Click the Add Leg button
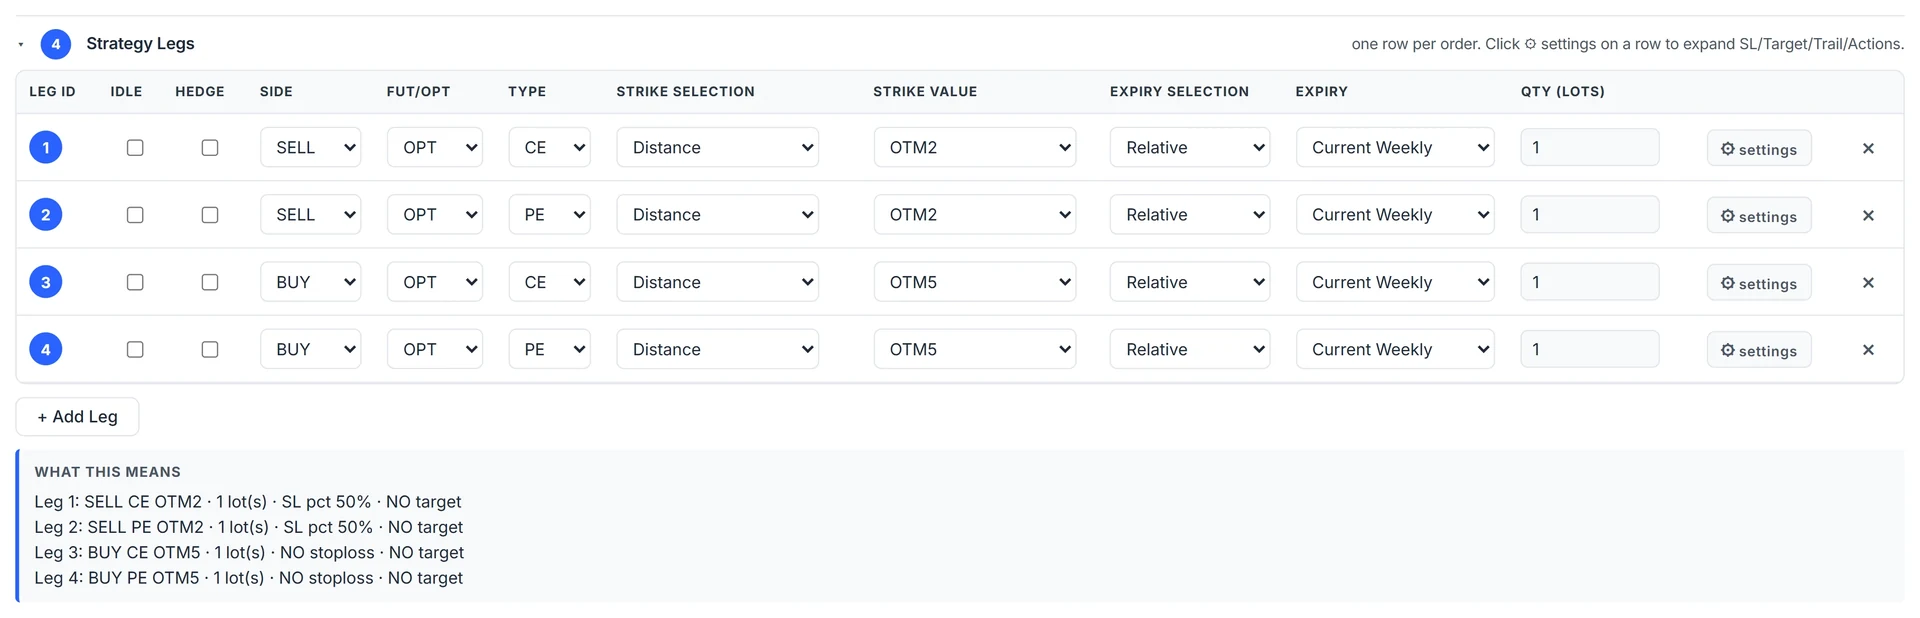The height and width of the screenshot is (618, 1920). (77, 417)
